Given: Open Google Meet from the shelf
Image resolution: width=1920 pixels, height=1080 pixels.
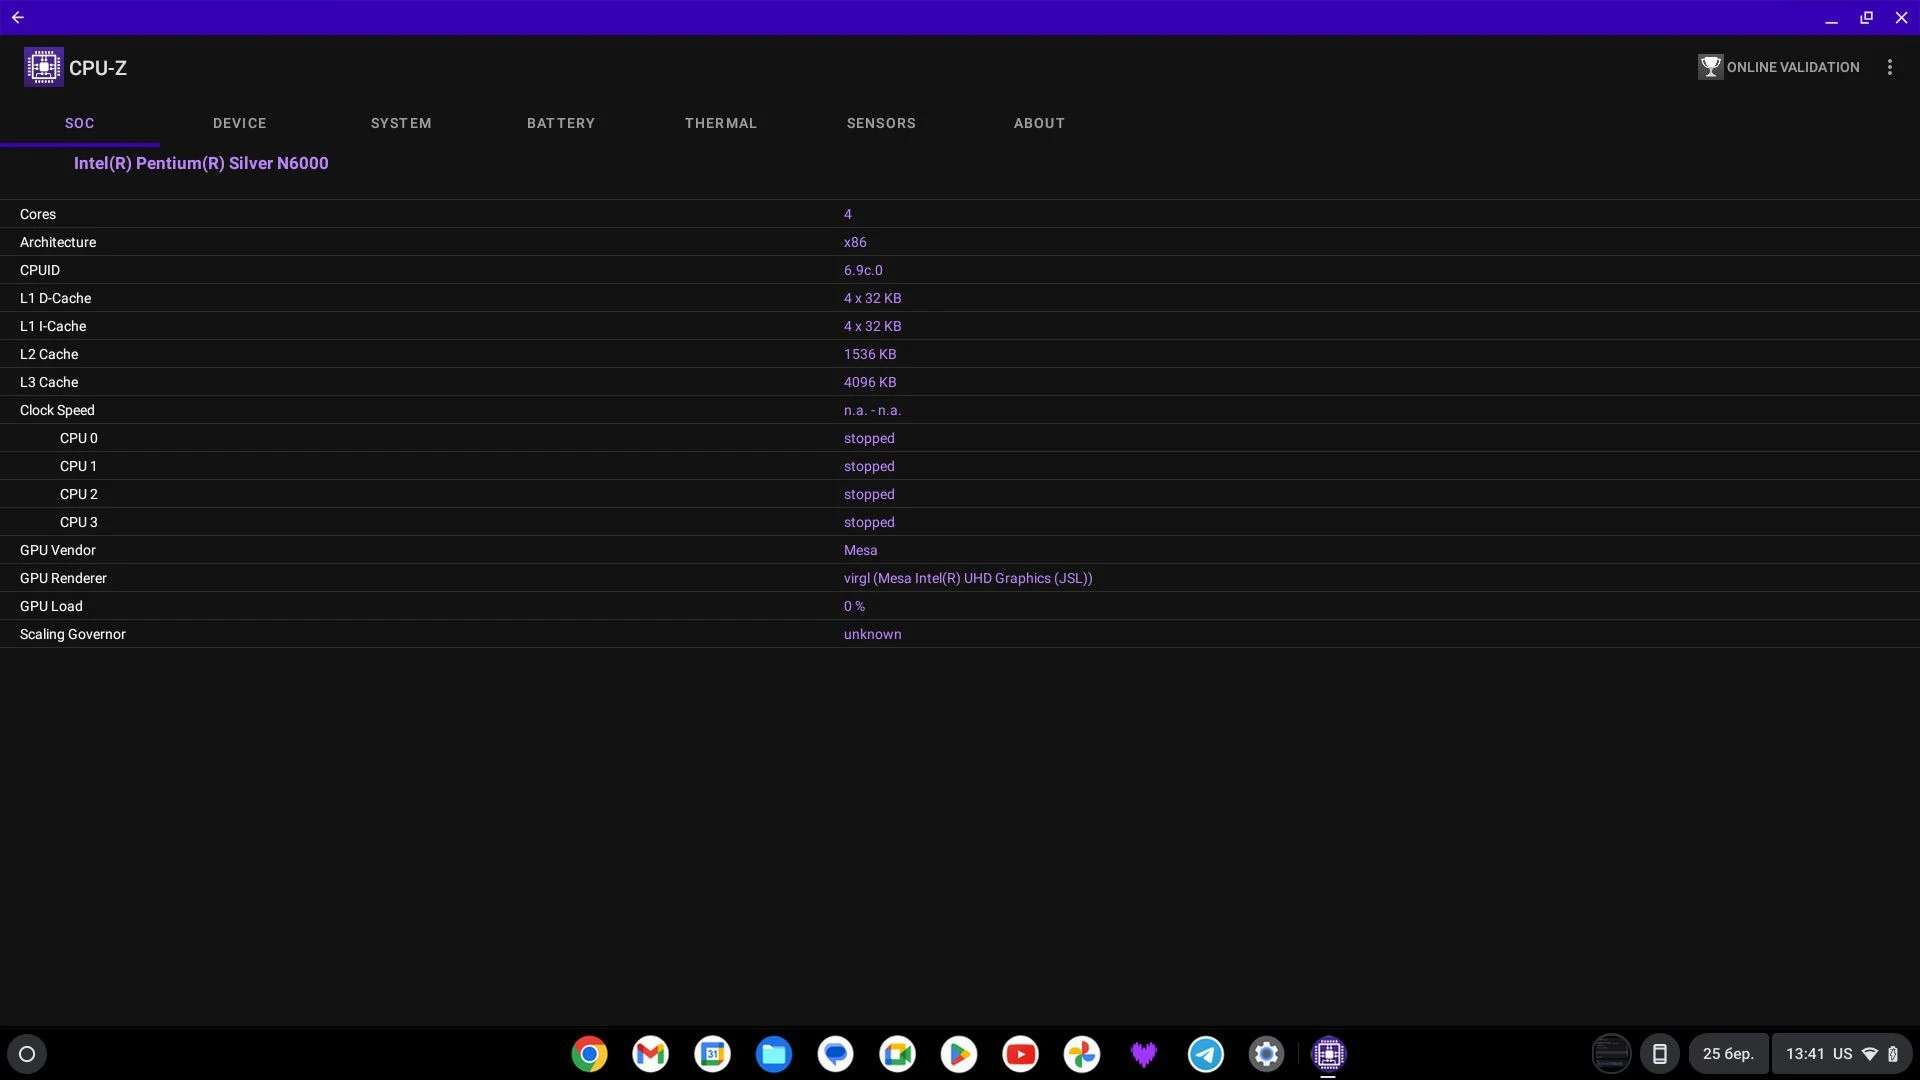Looking at the screenshot, I should (897, 1054).
